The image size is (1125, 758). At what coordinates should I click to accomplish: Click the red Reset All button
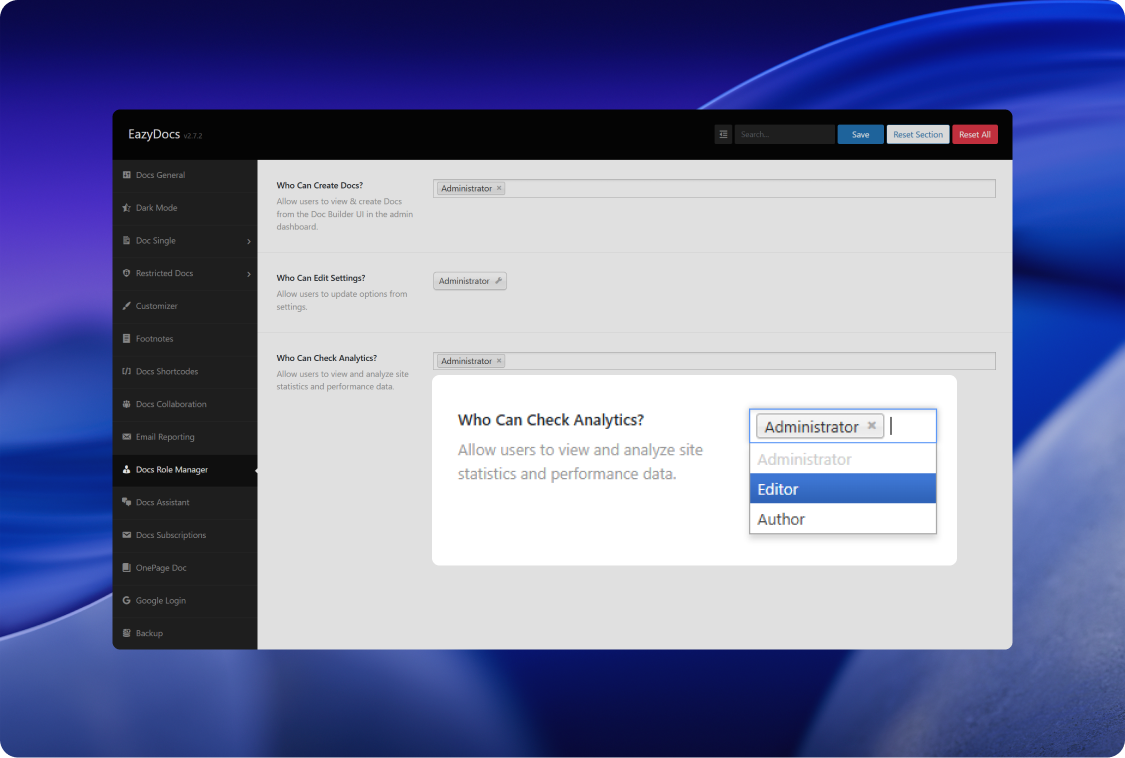(x=974, y=134)
